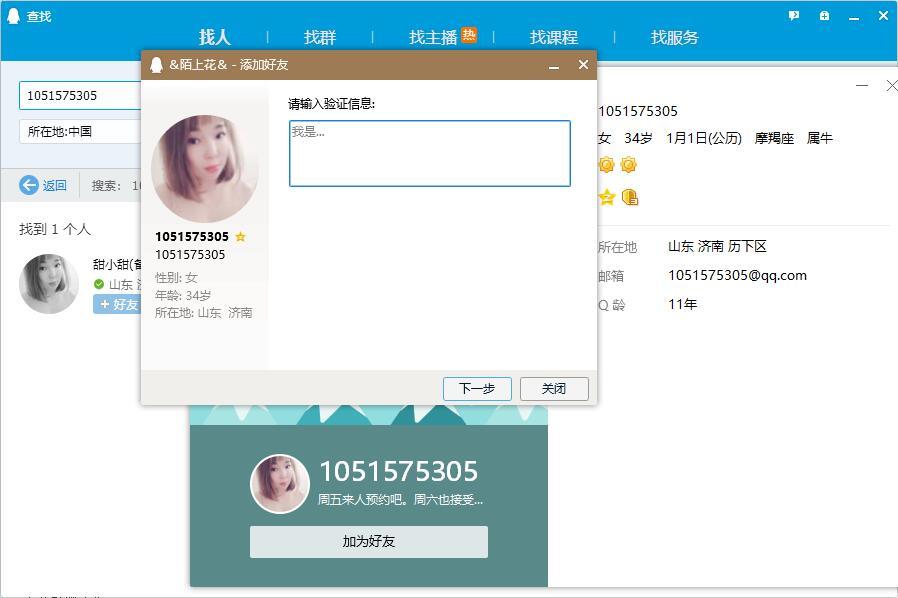This screenshot has height=598, width=898.
Task: Click the round avatar on the teal profile card
Action: 280,484
